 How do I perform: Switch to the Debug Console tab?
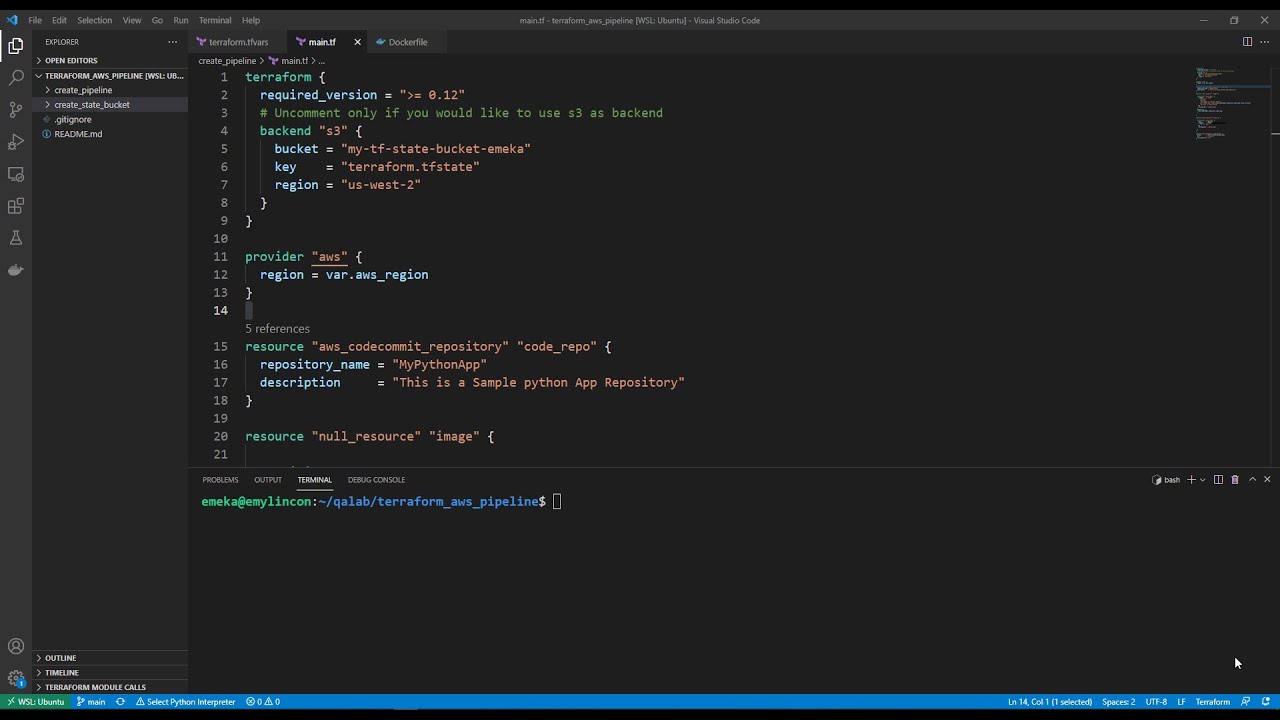tap(376, 480)
